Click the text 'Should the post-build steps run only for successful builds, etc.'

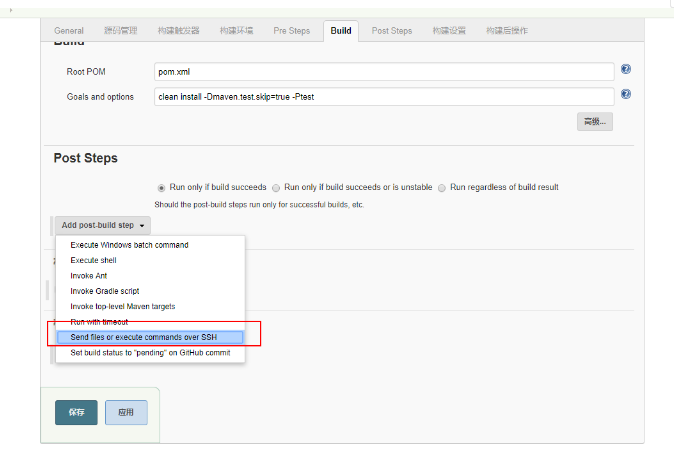[x=259, y=205]
